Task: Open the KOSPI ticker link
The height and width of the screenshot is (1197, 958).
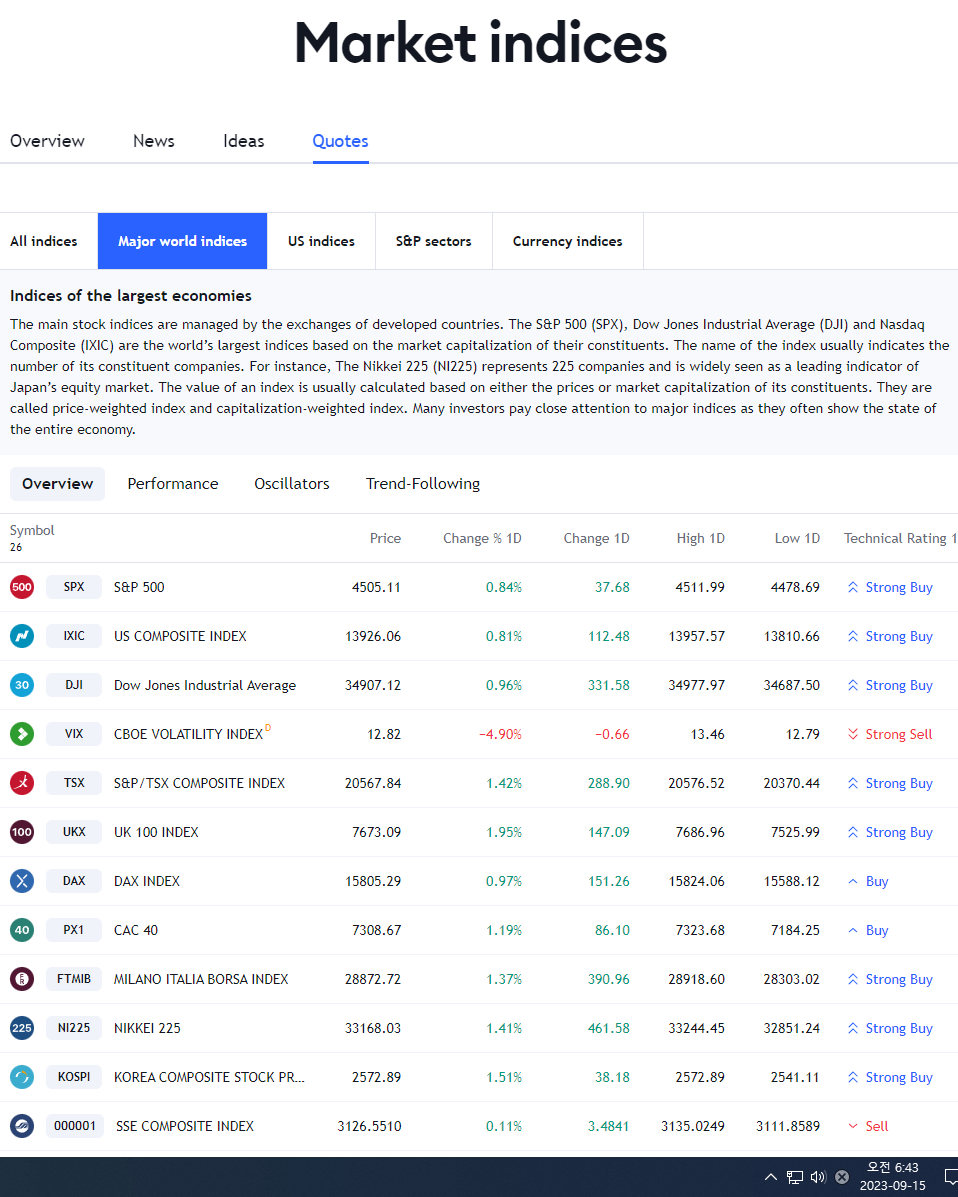Action: point(74,1076)
